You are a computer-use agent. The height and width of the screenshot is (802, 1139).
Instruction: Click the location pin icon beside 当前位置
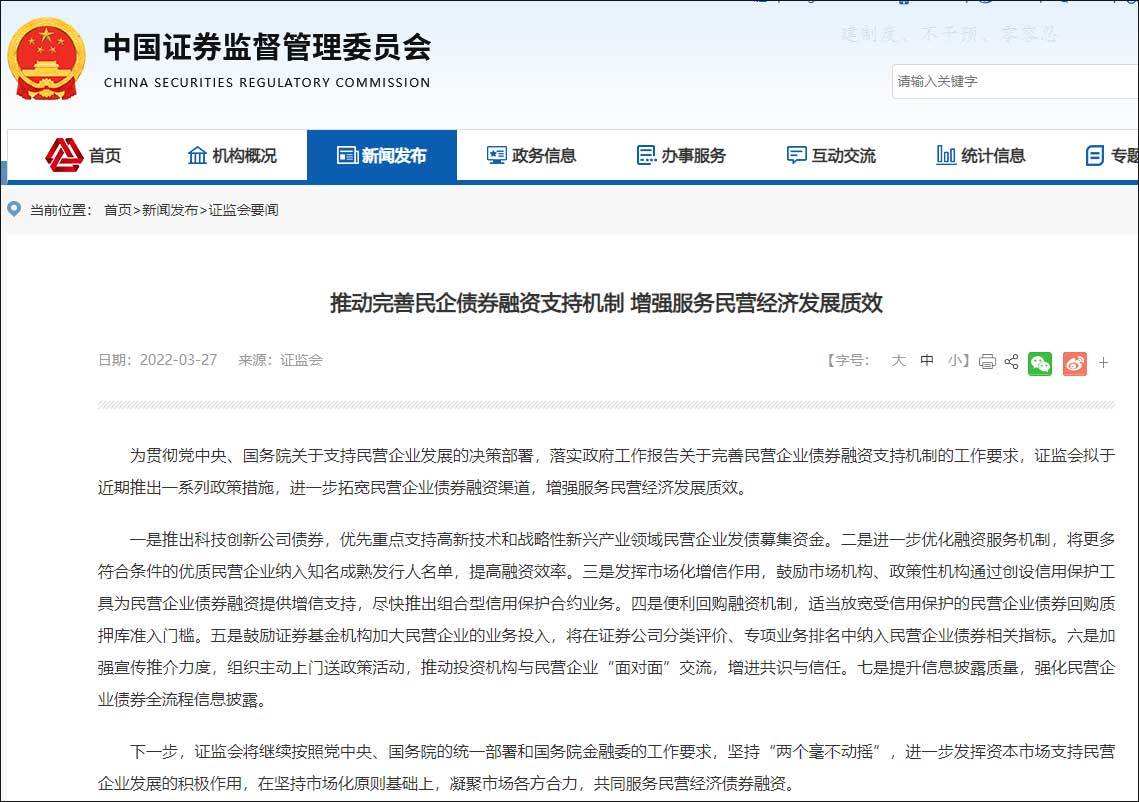[14, 209]
